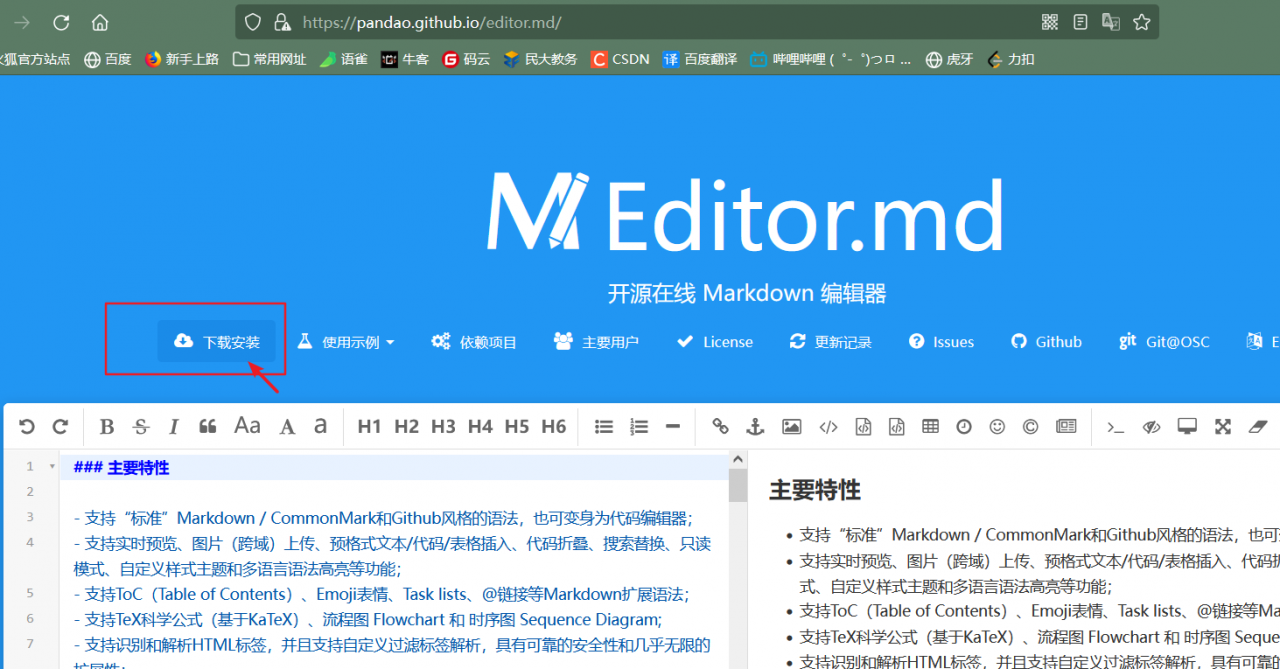The height and width of the screenshot is (669, 1280).
Task: Clear the editor with the eraser icon
Action: click(1258, 427)
